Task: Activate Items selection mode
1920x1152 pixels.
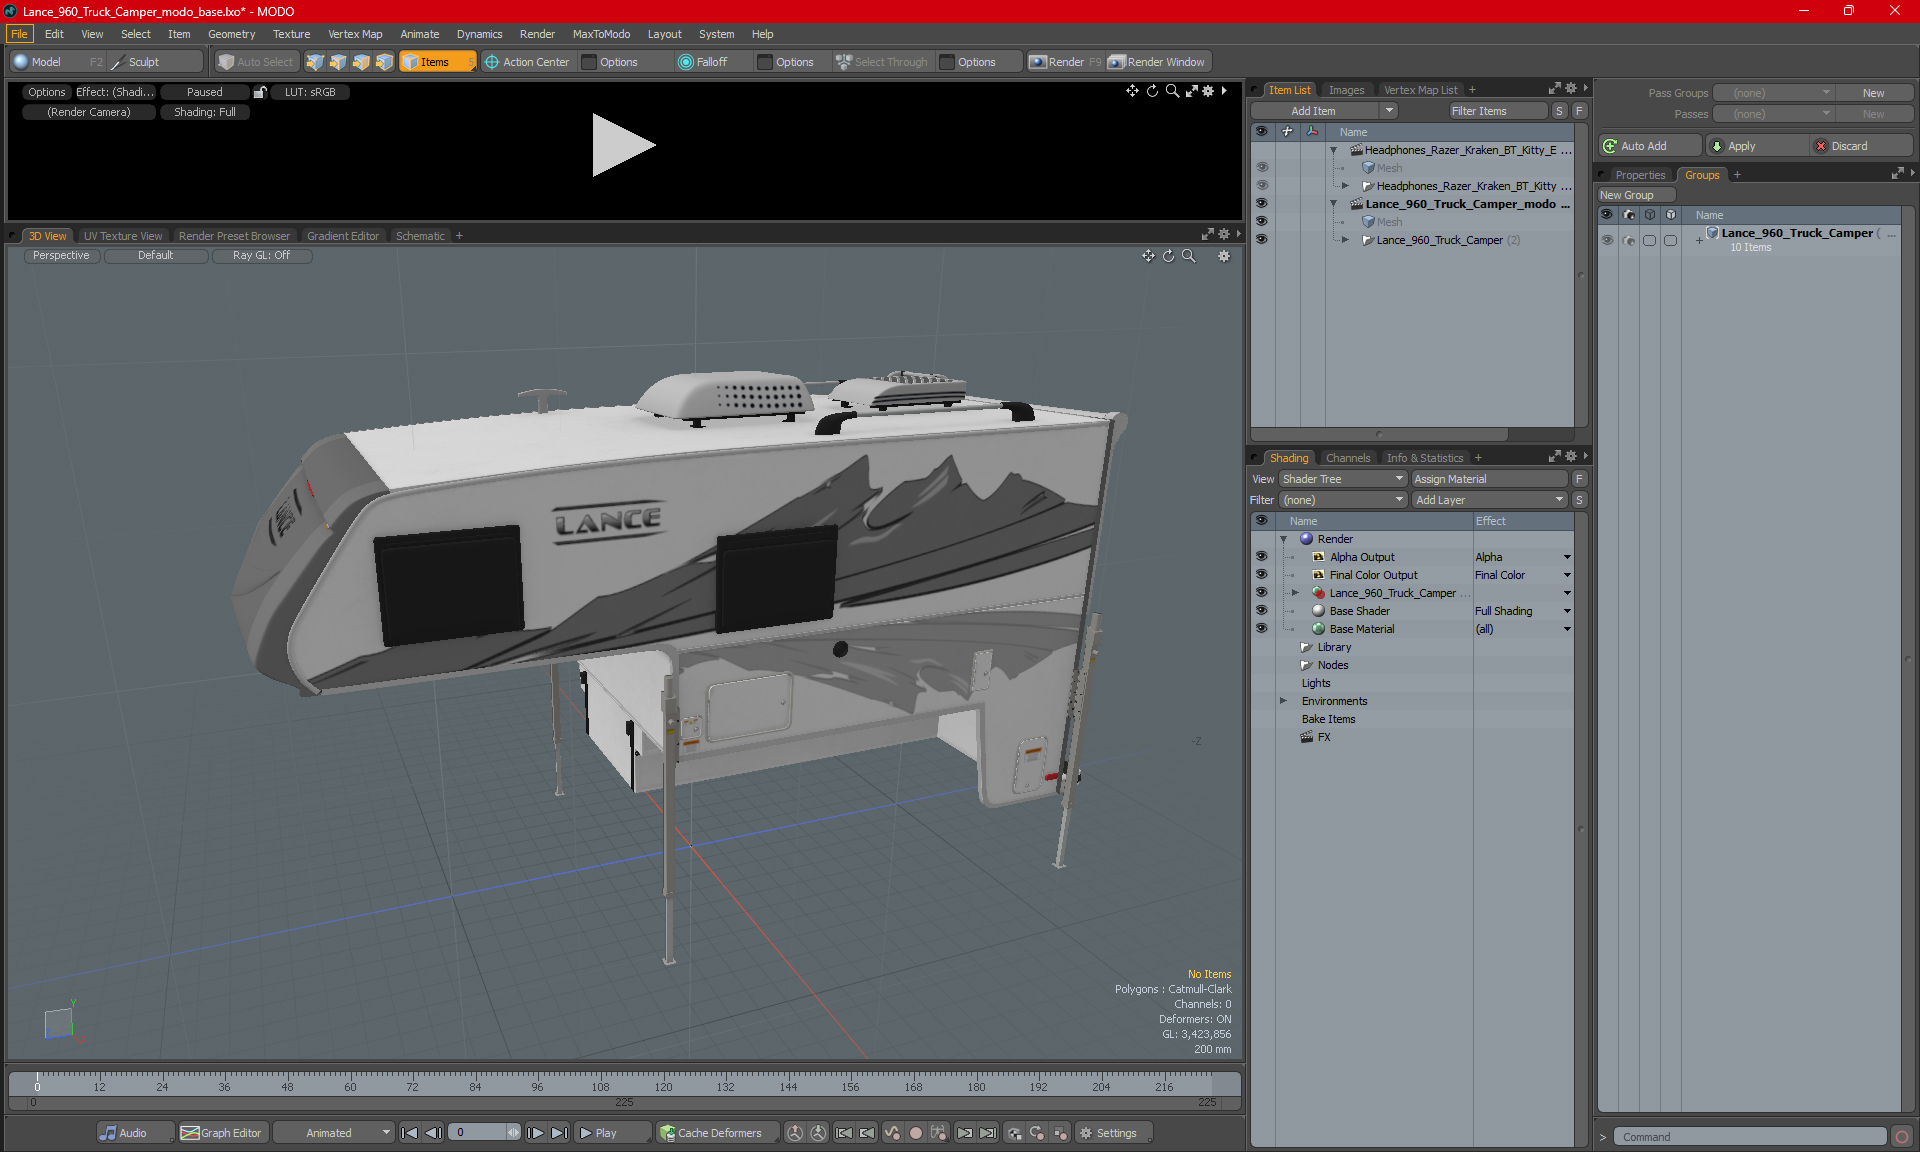Action: click(x=437, y=62)
